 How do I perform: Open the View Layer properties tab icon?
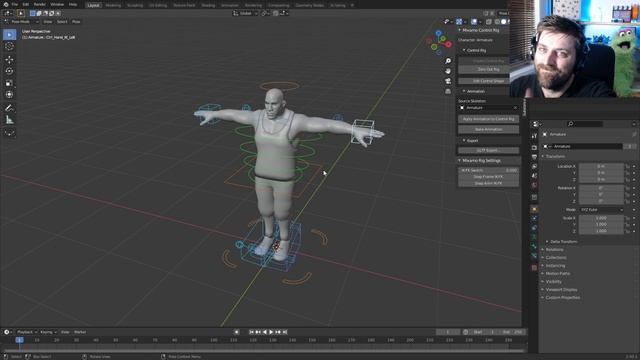534,167
